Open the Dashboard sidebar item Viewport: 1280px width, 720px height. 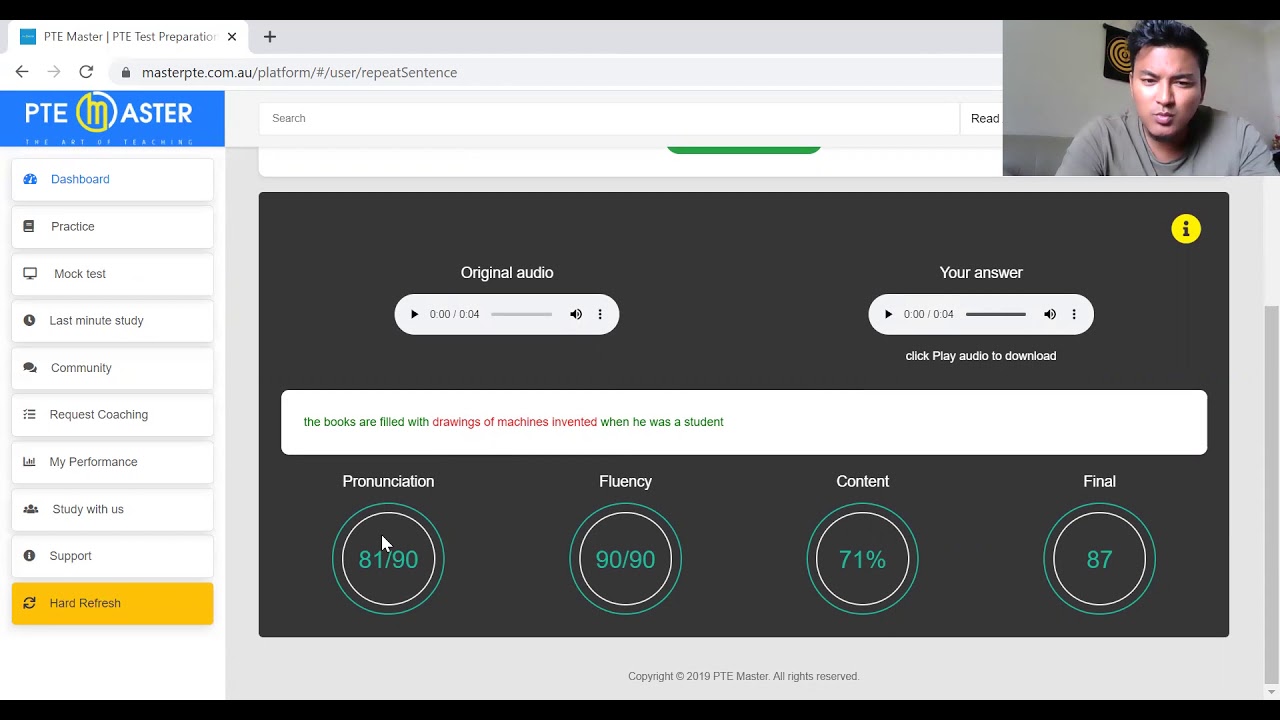pos(112,179)
